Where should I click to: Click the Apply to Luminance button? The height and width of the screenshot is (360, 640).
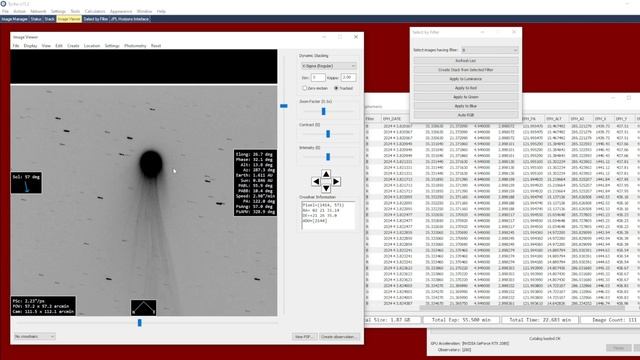(466, 79)
